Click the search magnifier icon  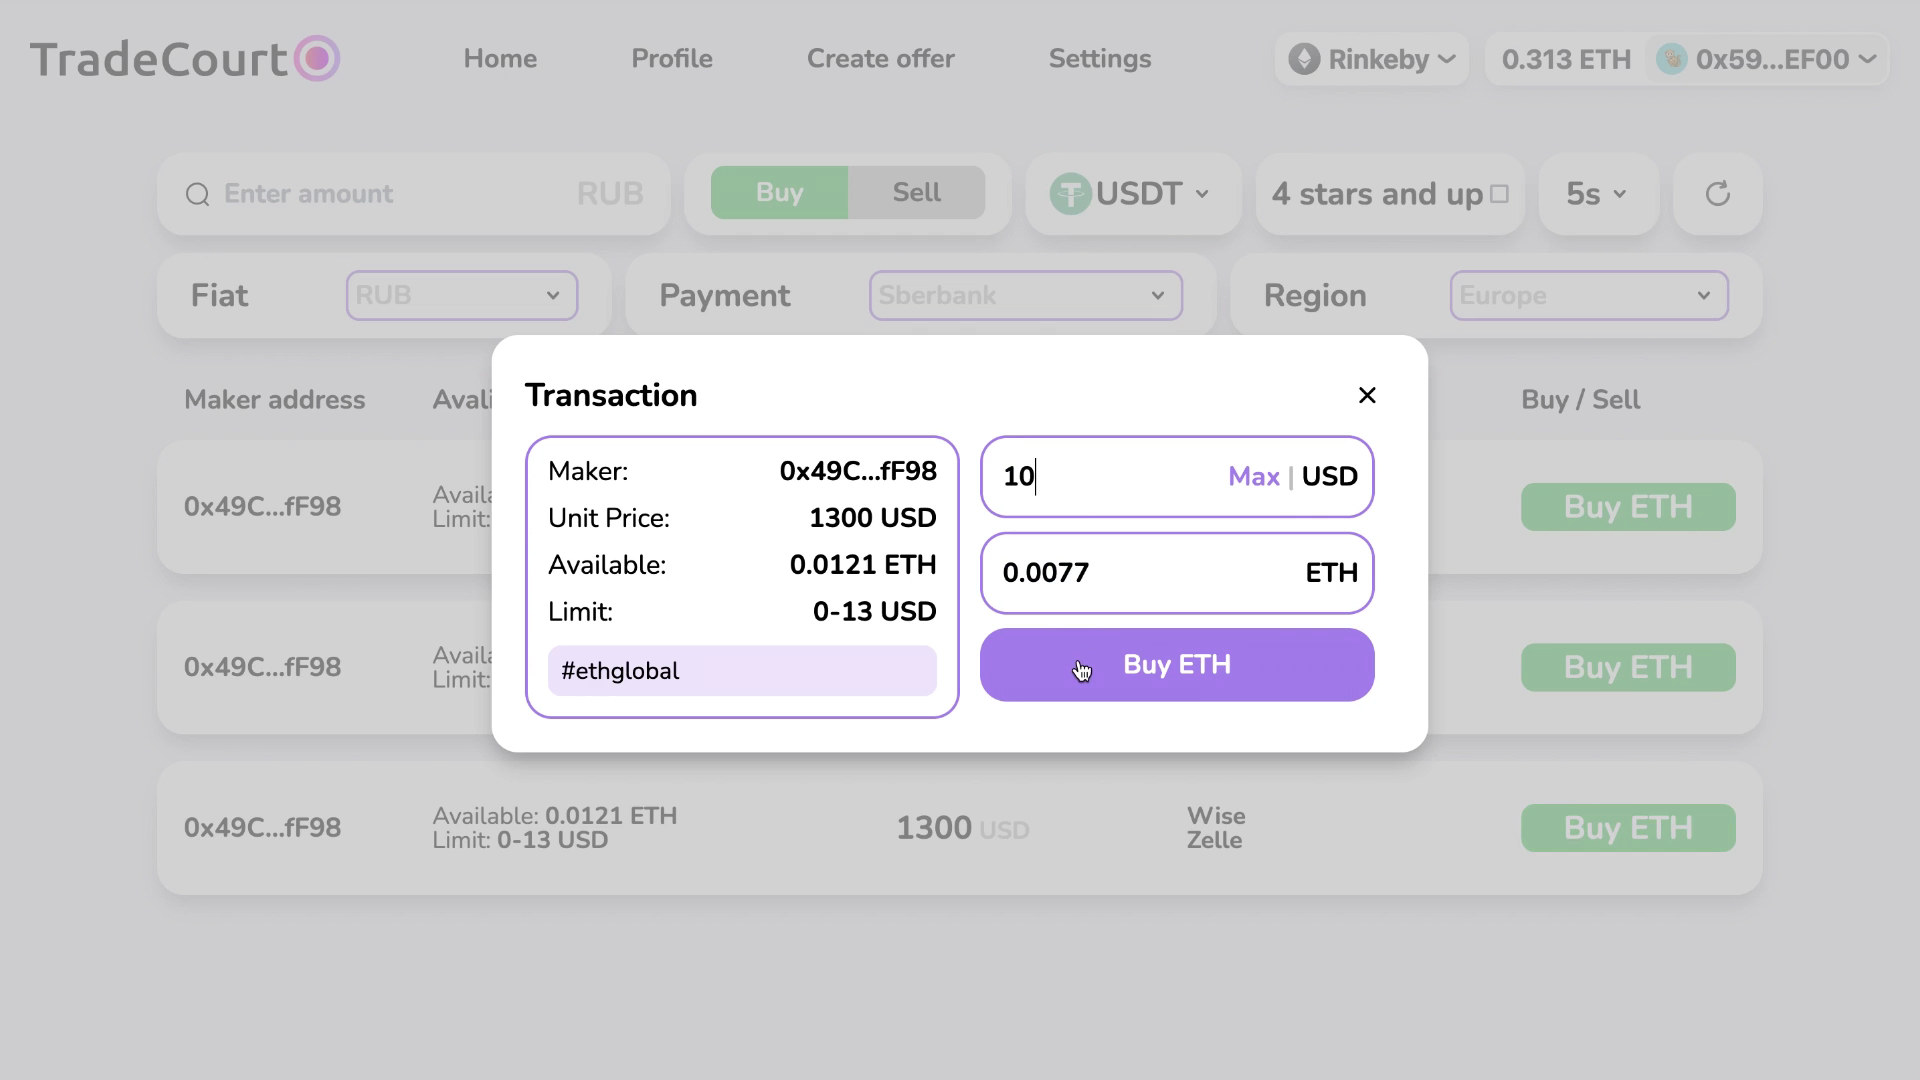point(198,194)
